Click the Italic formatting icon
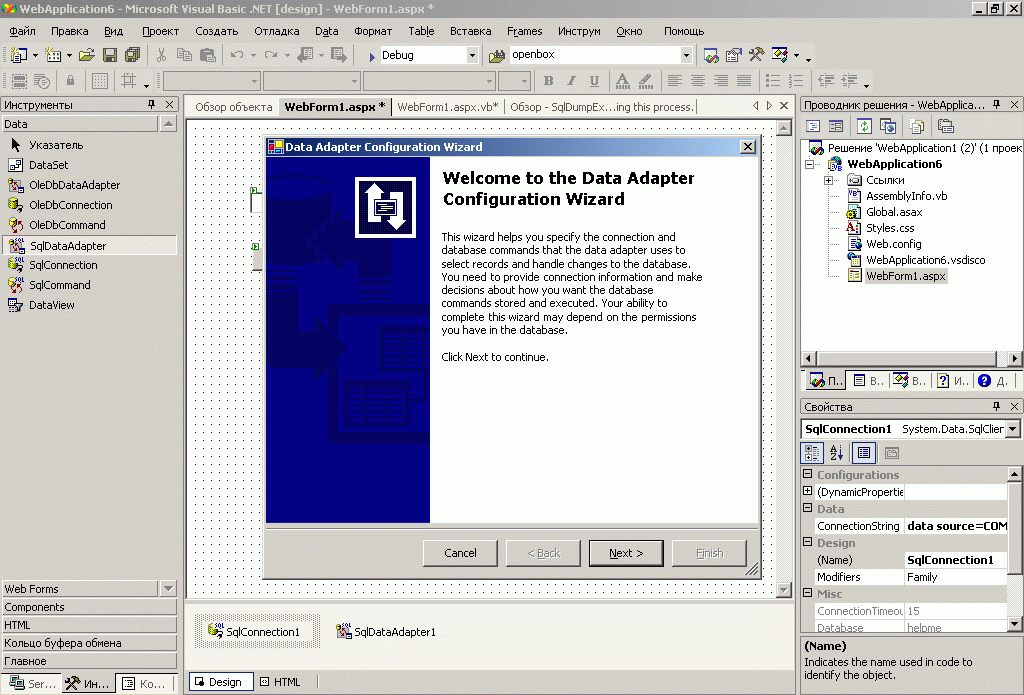This screenshot has width=1024, height=695. tap(571, 80)
